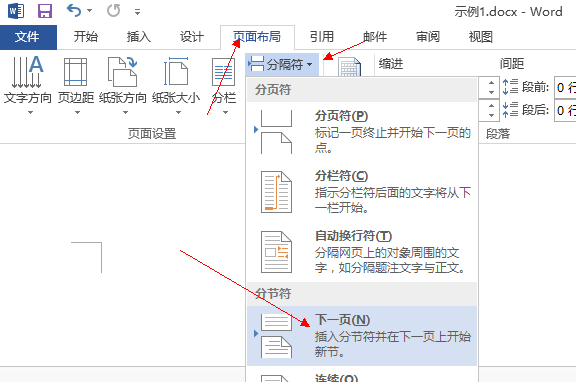
Task: Decrease the upper indent spinner value
Action: (x=492, y=92)
